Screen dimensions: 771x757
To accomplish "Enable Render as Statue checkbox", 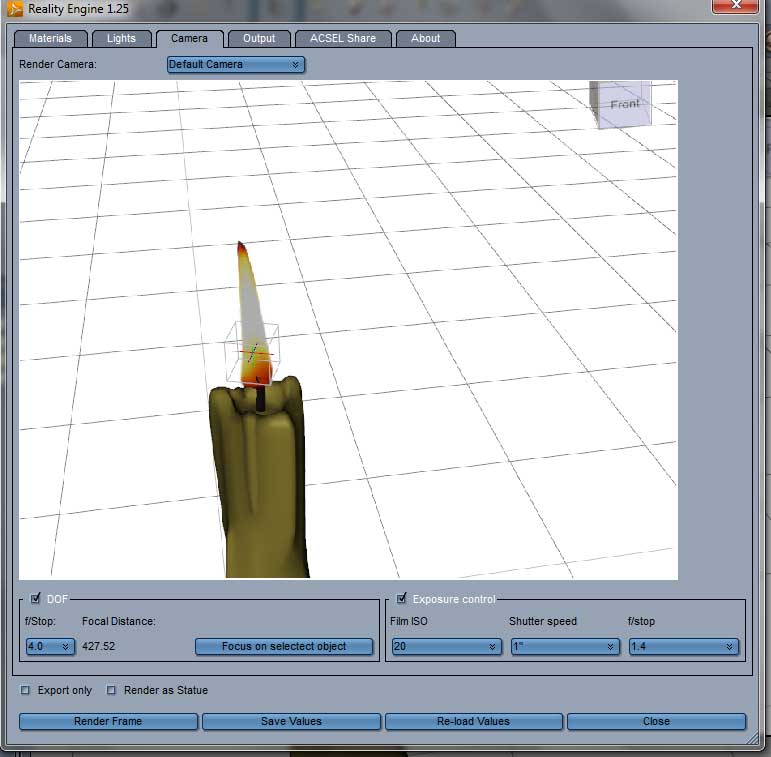I will 111,690.
